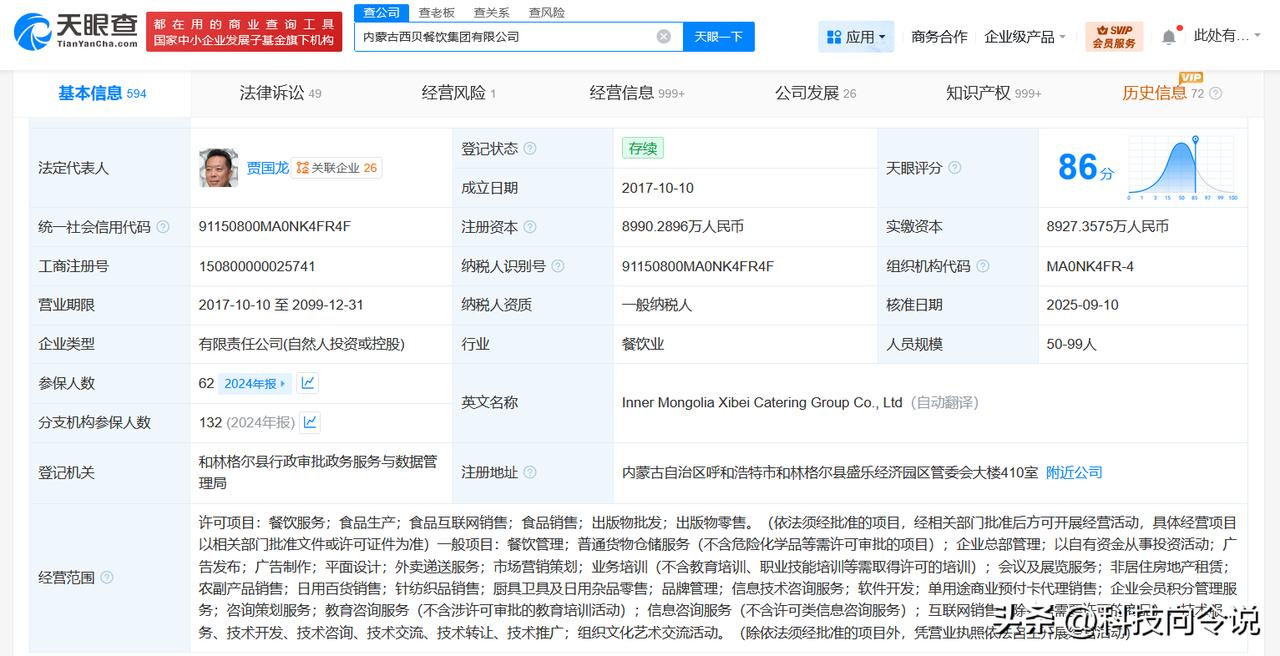
Task: Expand the 企业级产品 dropdown
Action: pyautogui.click(x=1025, y=37)
